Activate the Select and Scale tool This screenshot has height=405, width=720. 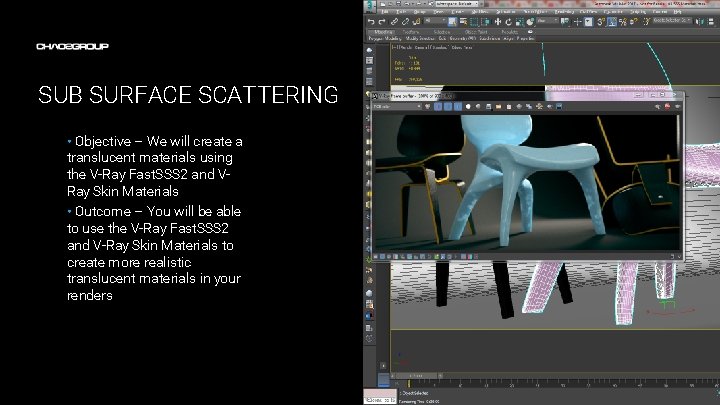tap(520, 22)
